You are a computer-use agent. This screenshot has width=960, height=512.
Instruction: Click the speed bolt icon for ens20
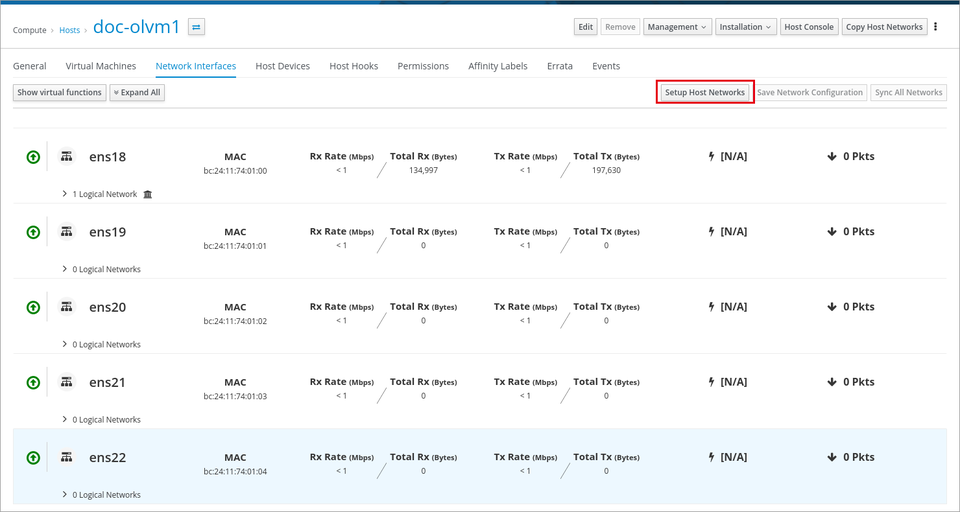[711, 307]
